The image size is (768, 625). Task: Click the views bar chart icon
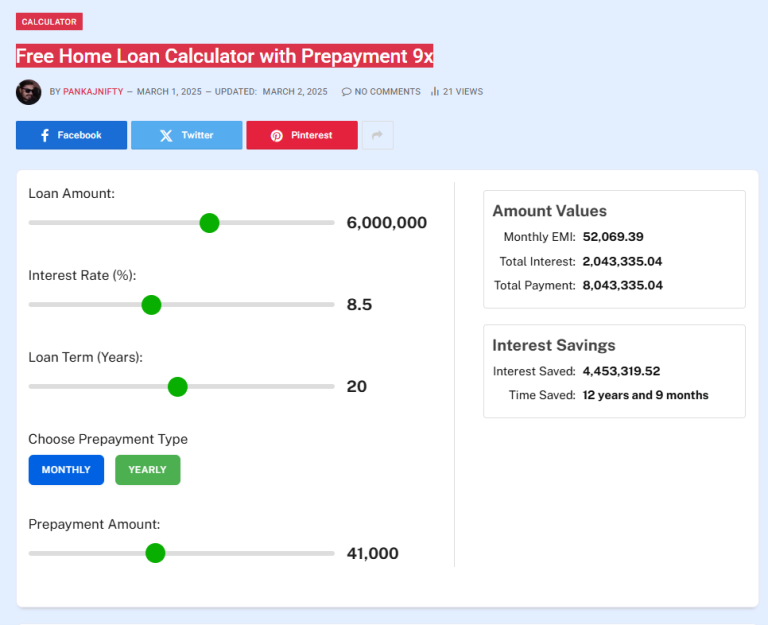tap(434, 92)
